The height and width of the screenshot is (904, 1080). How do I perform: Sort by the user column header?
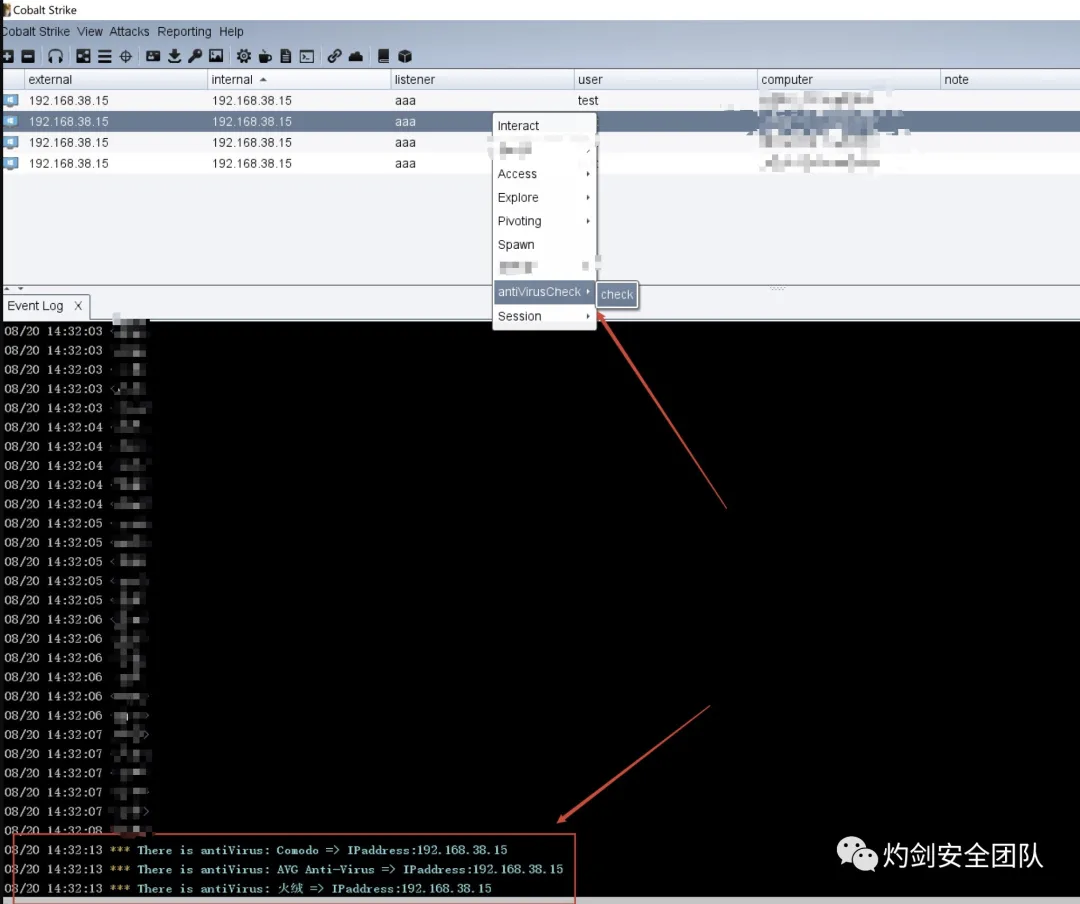tap(665, 79)
